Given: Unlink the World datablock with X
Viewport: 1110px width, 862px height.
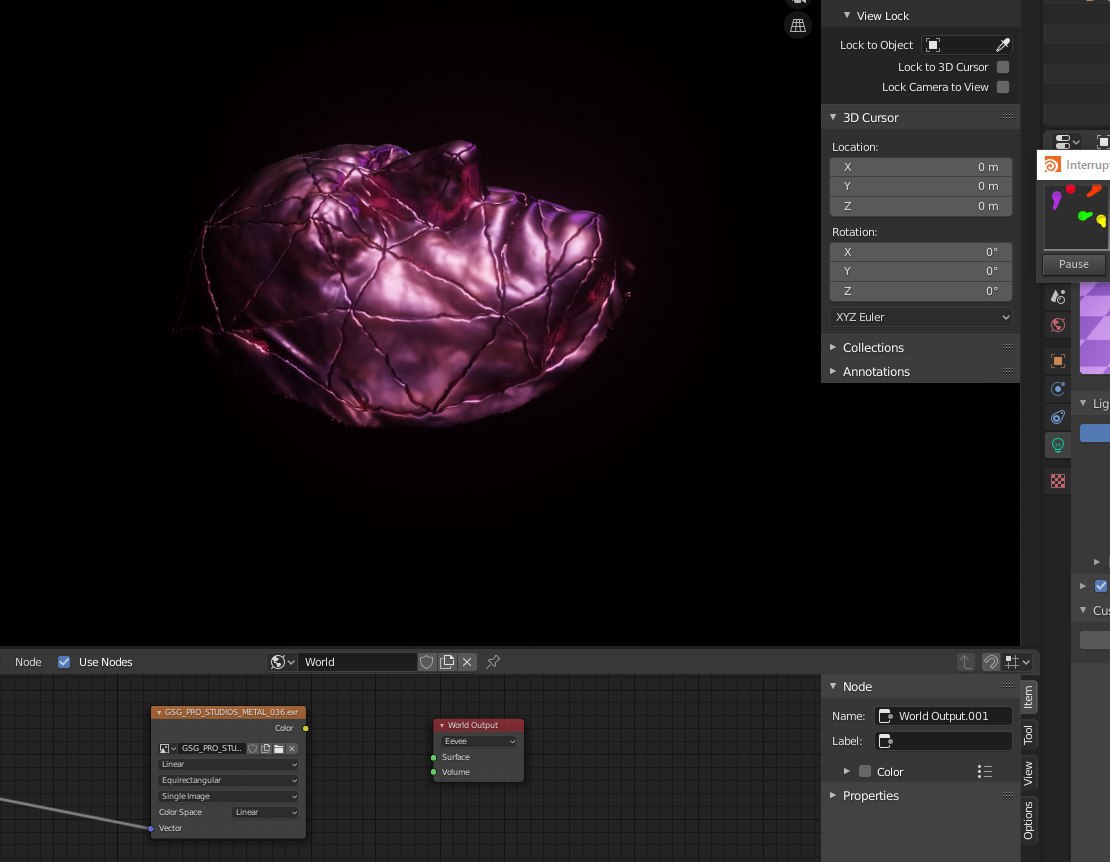Looking at the screenshot, I should (467, 662).
